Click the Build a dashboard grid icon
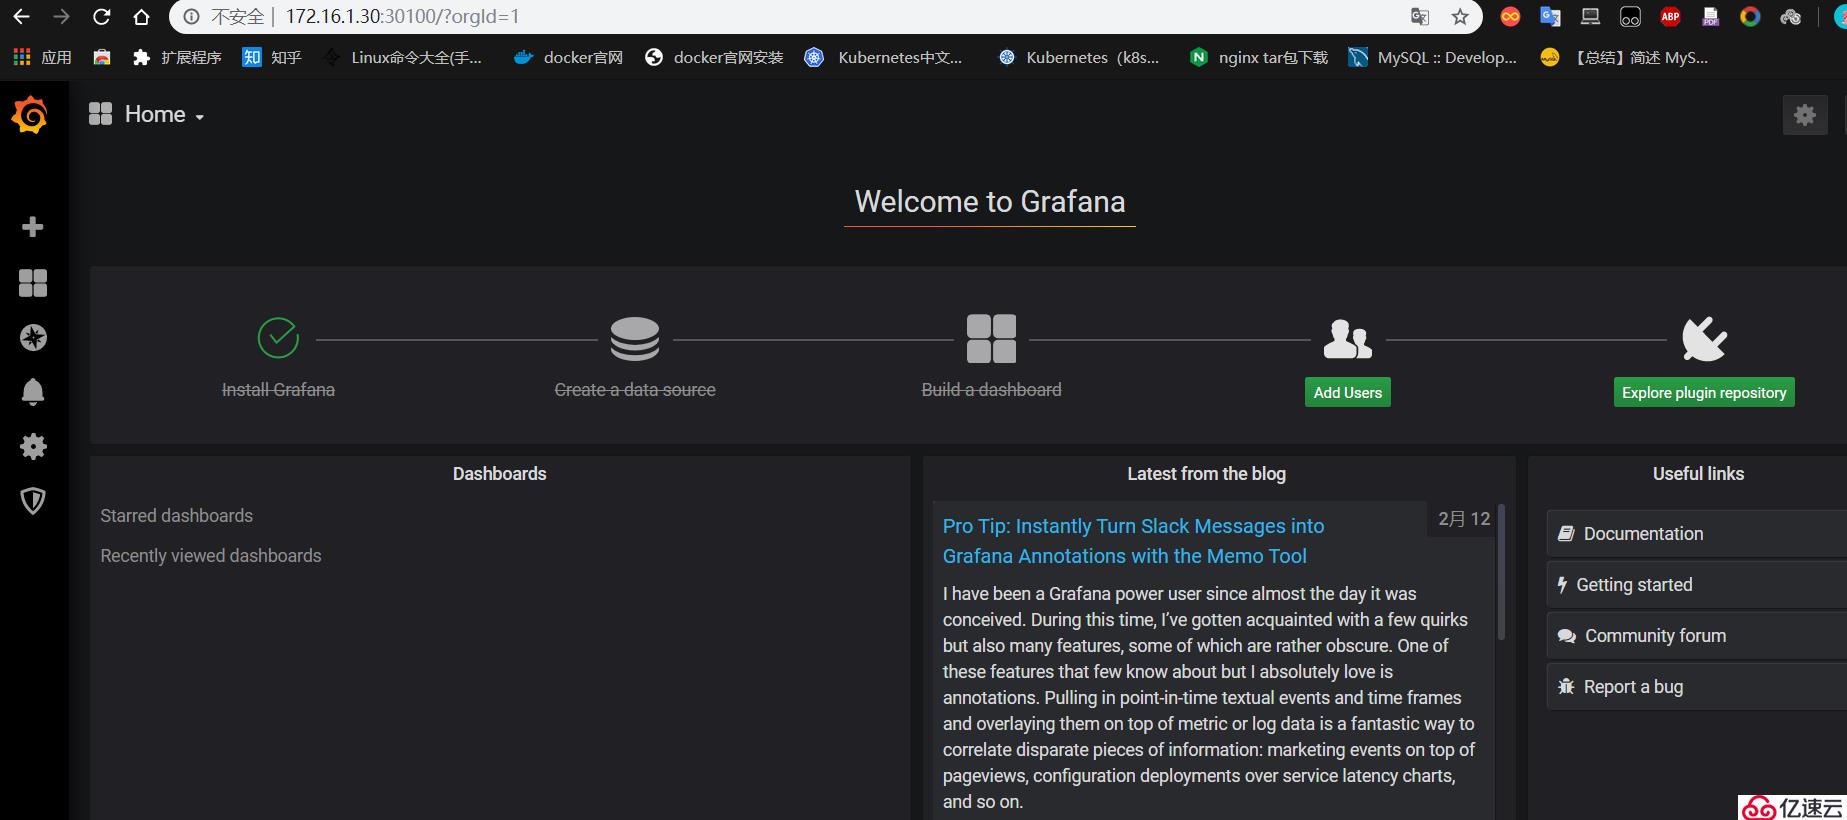Image resolution: width=1847 pixels, height=820 pixels. click(x=991, y=339)
